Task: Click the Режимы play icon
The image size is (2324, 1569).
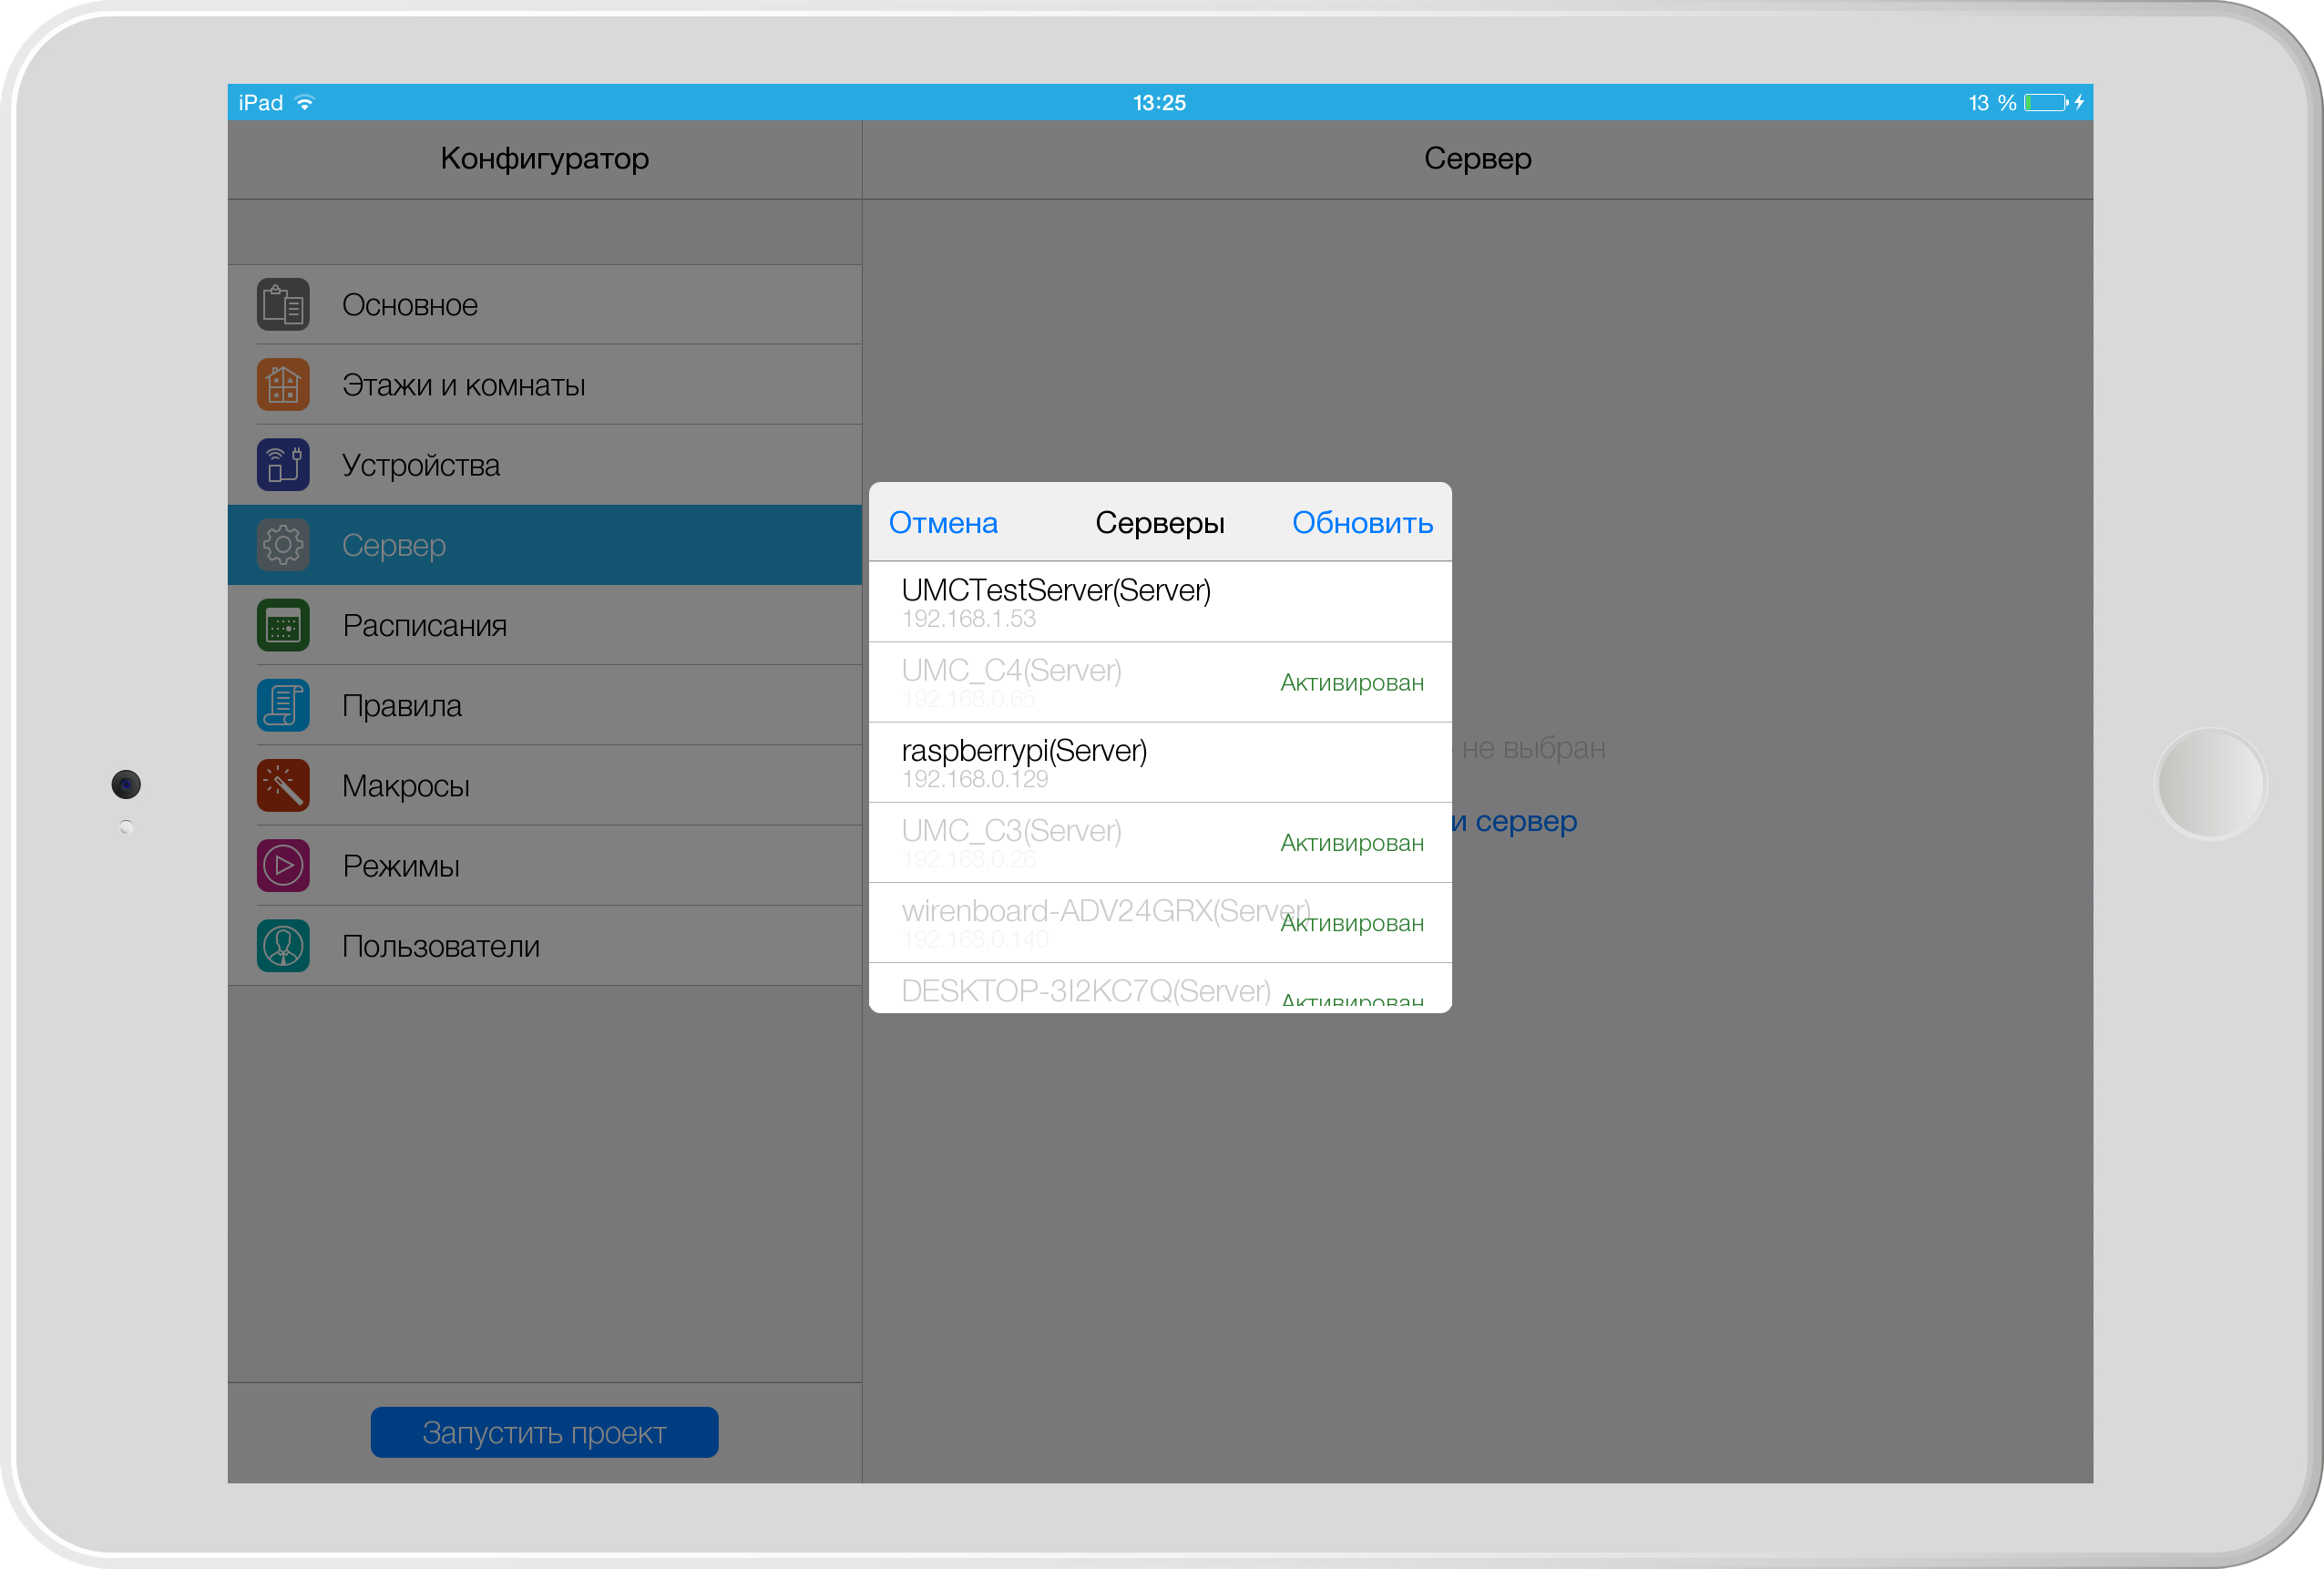Action: (x=283, y=865)
